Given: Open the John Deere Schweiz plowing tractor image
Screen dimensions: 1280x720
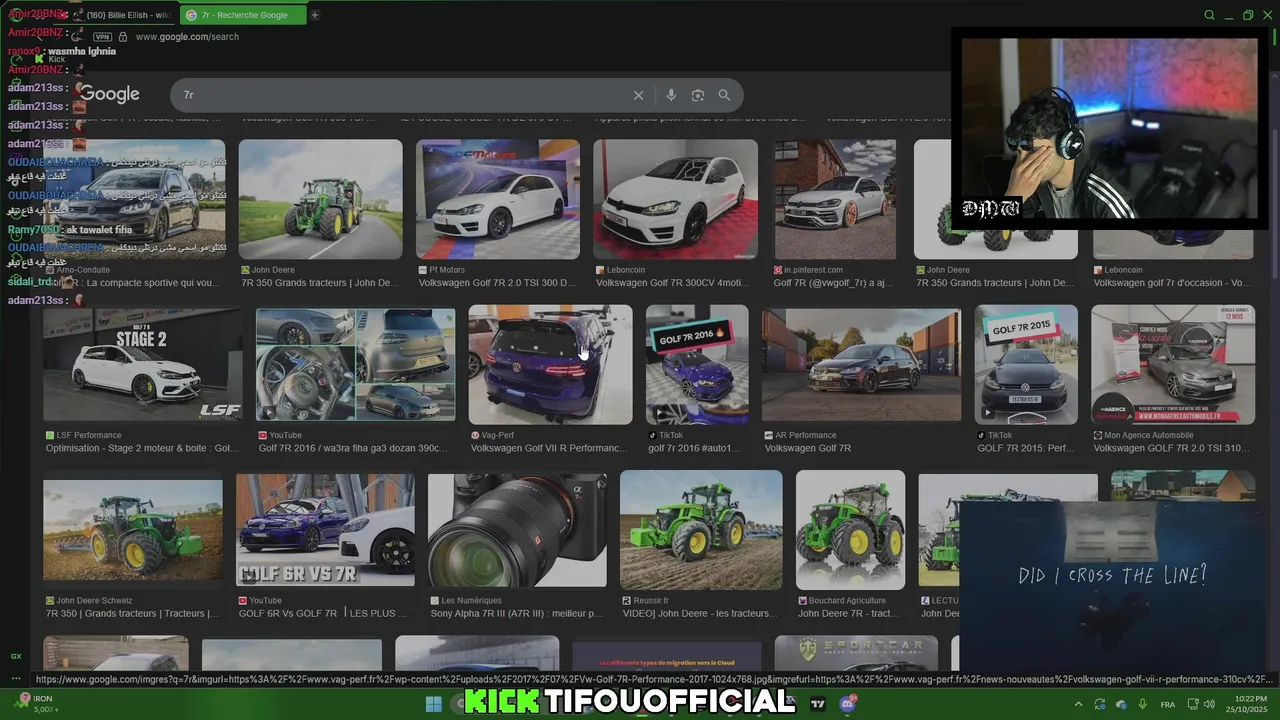Looking at the screenshot, I should [133, 530].
